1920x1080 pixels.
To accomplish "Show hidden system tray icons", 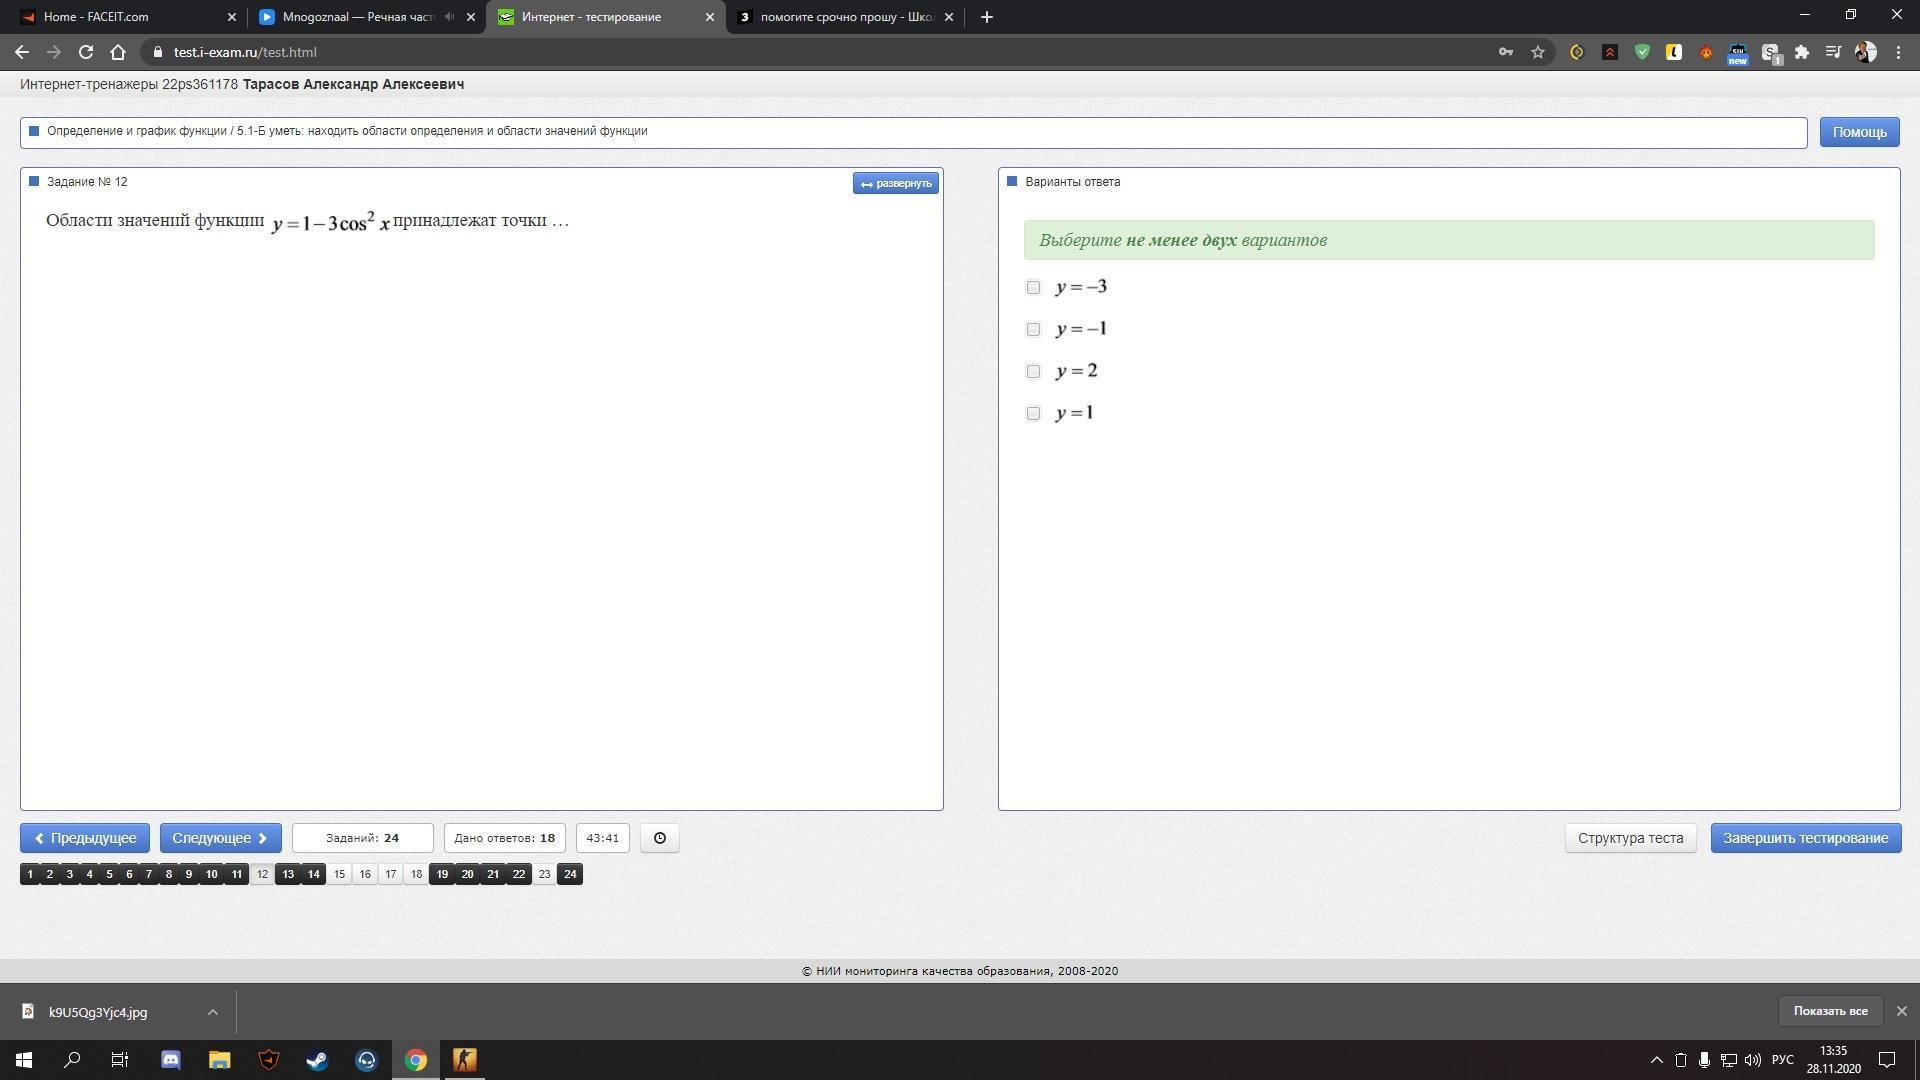I will [x=1656, y=1060].
